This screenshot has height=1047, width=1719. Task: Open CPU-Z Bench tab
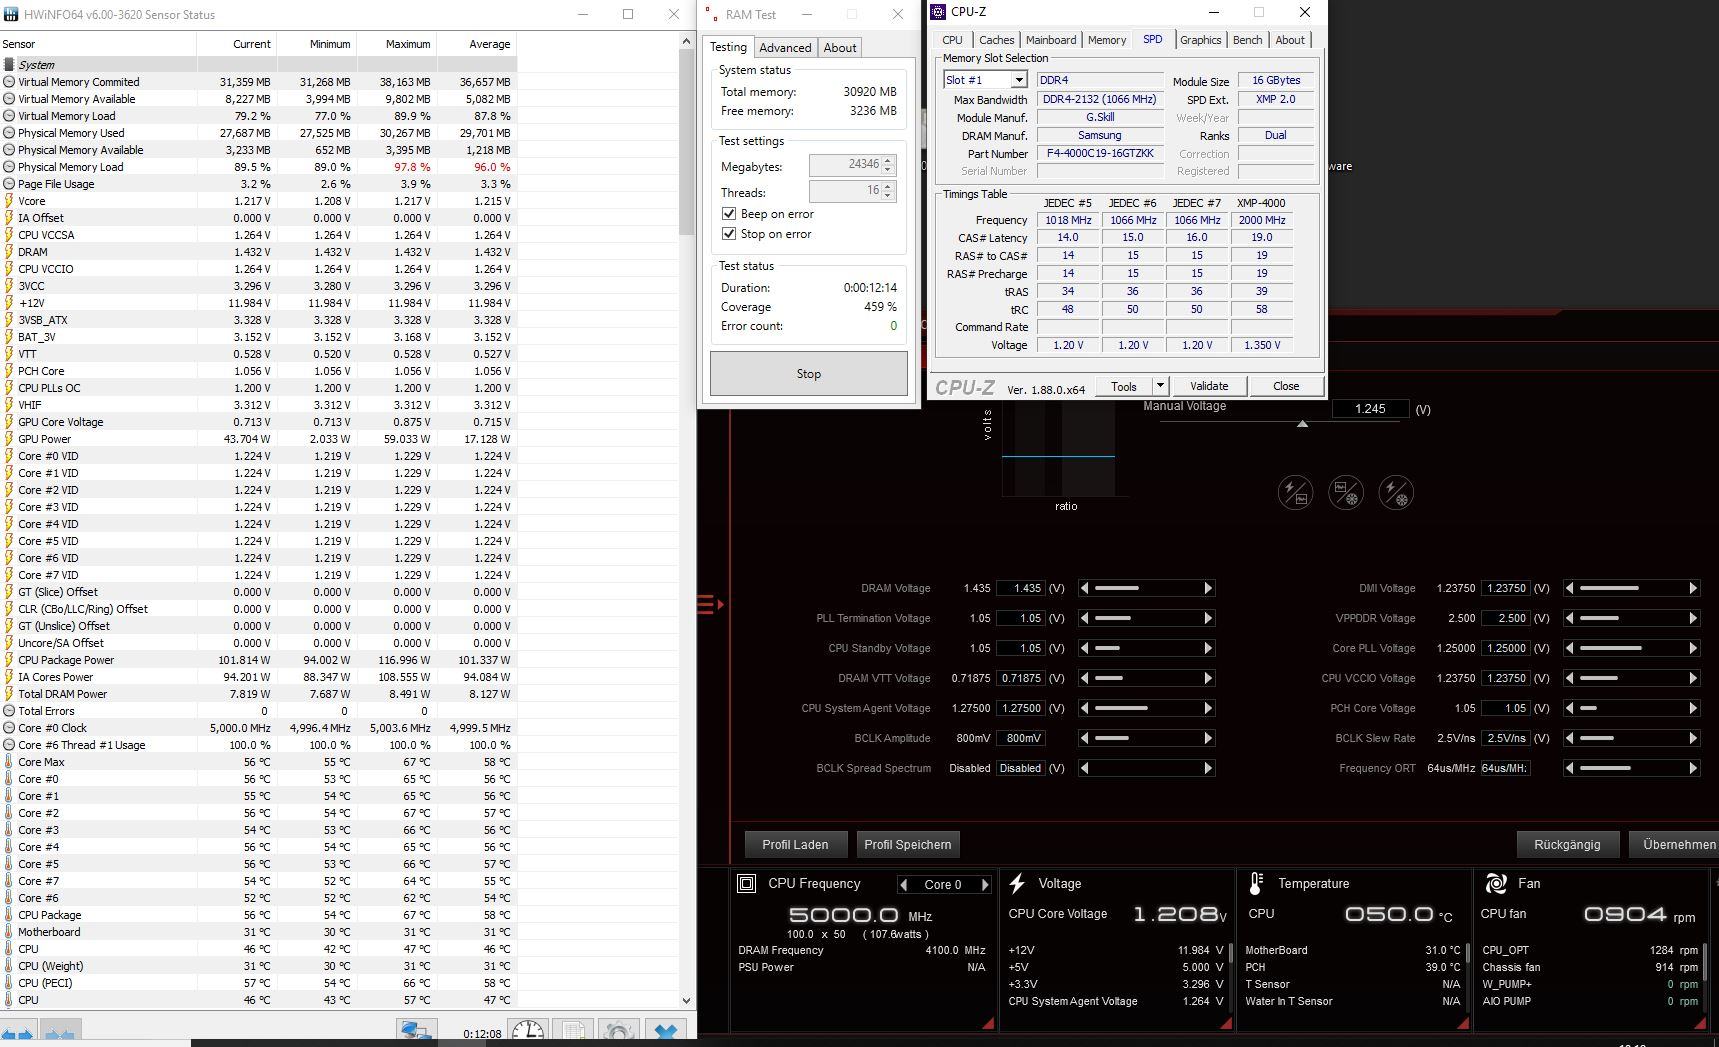pyautogui.click(x=1247, y=40)
